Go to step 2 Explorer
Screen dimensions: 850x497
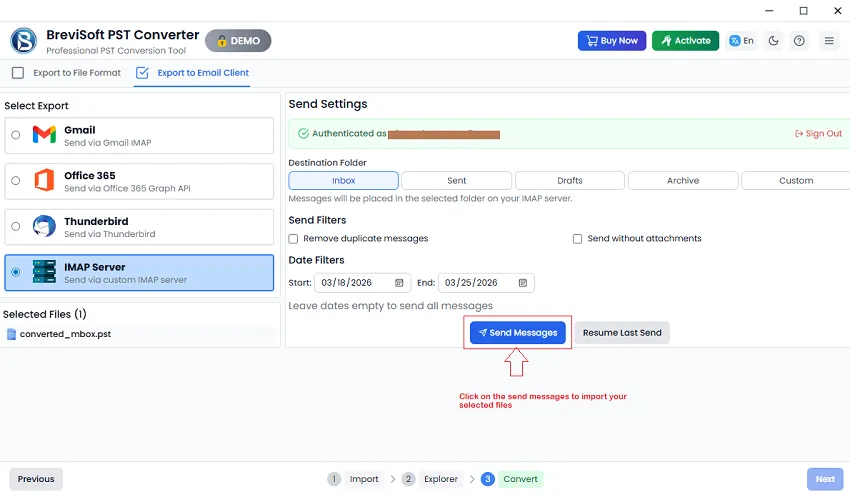click(433, 479)
